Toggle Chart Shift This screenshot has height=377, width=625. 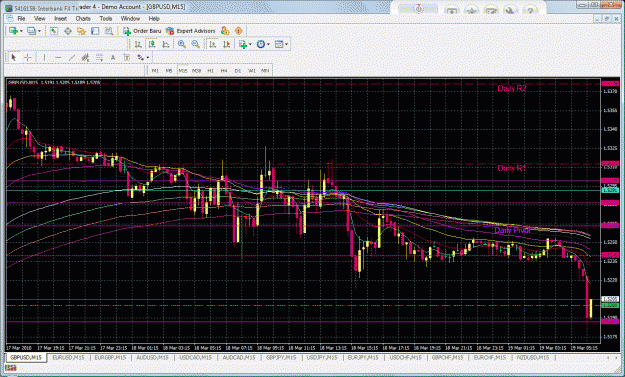tap(226, 44)
